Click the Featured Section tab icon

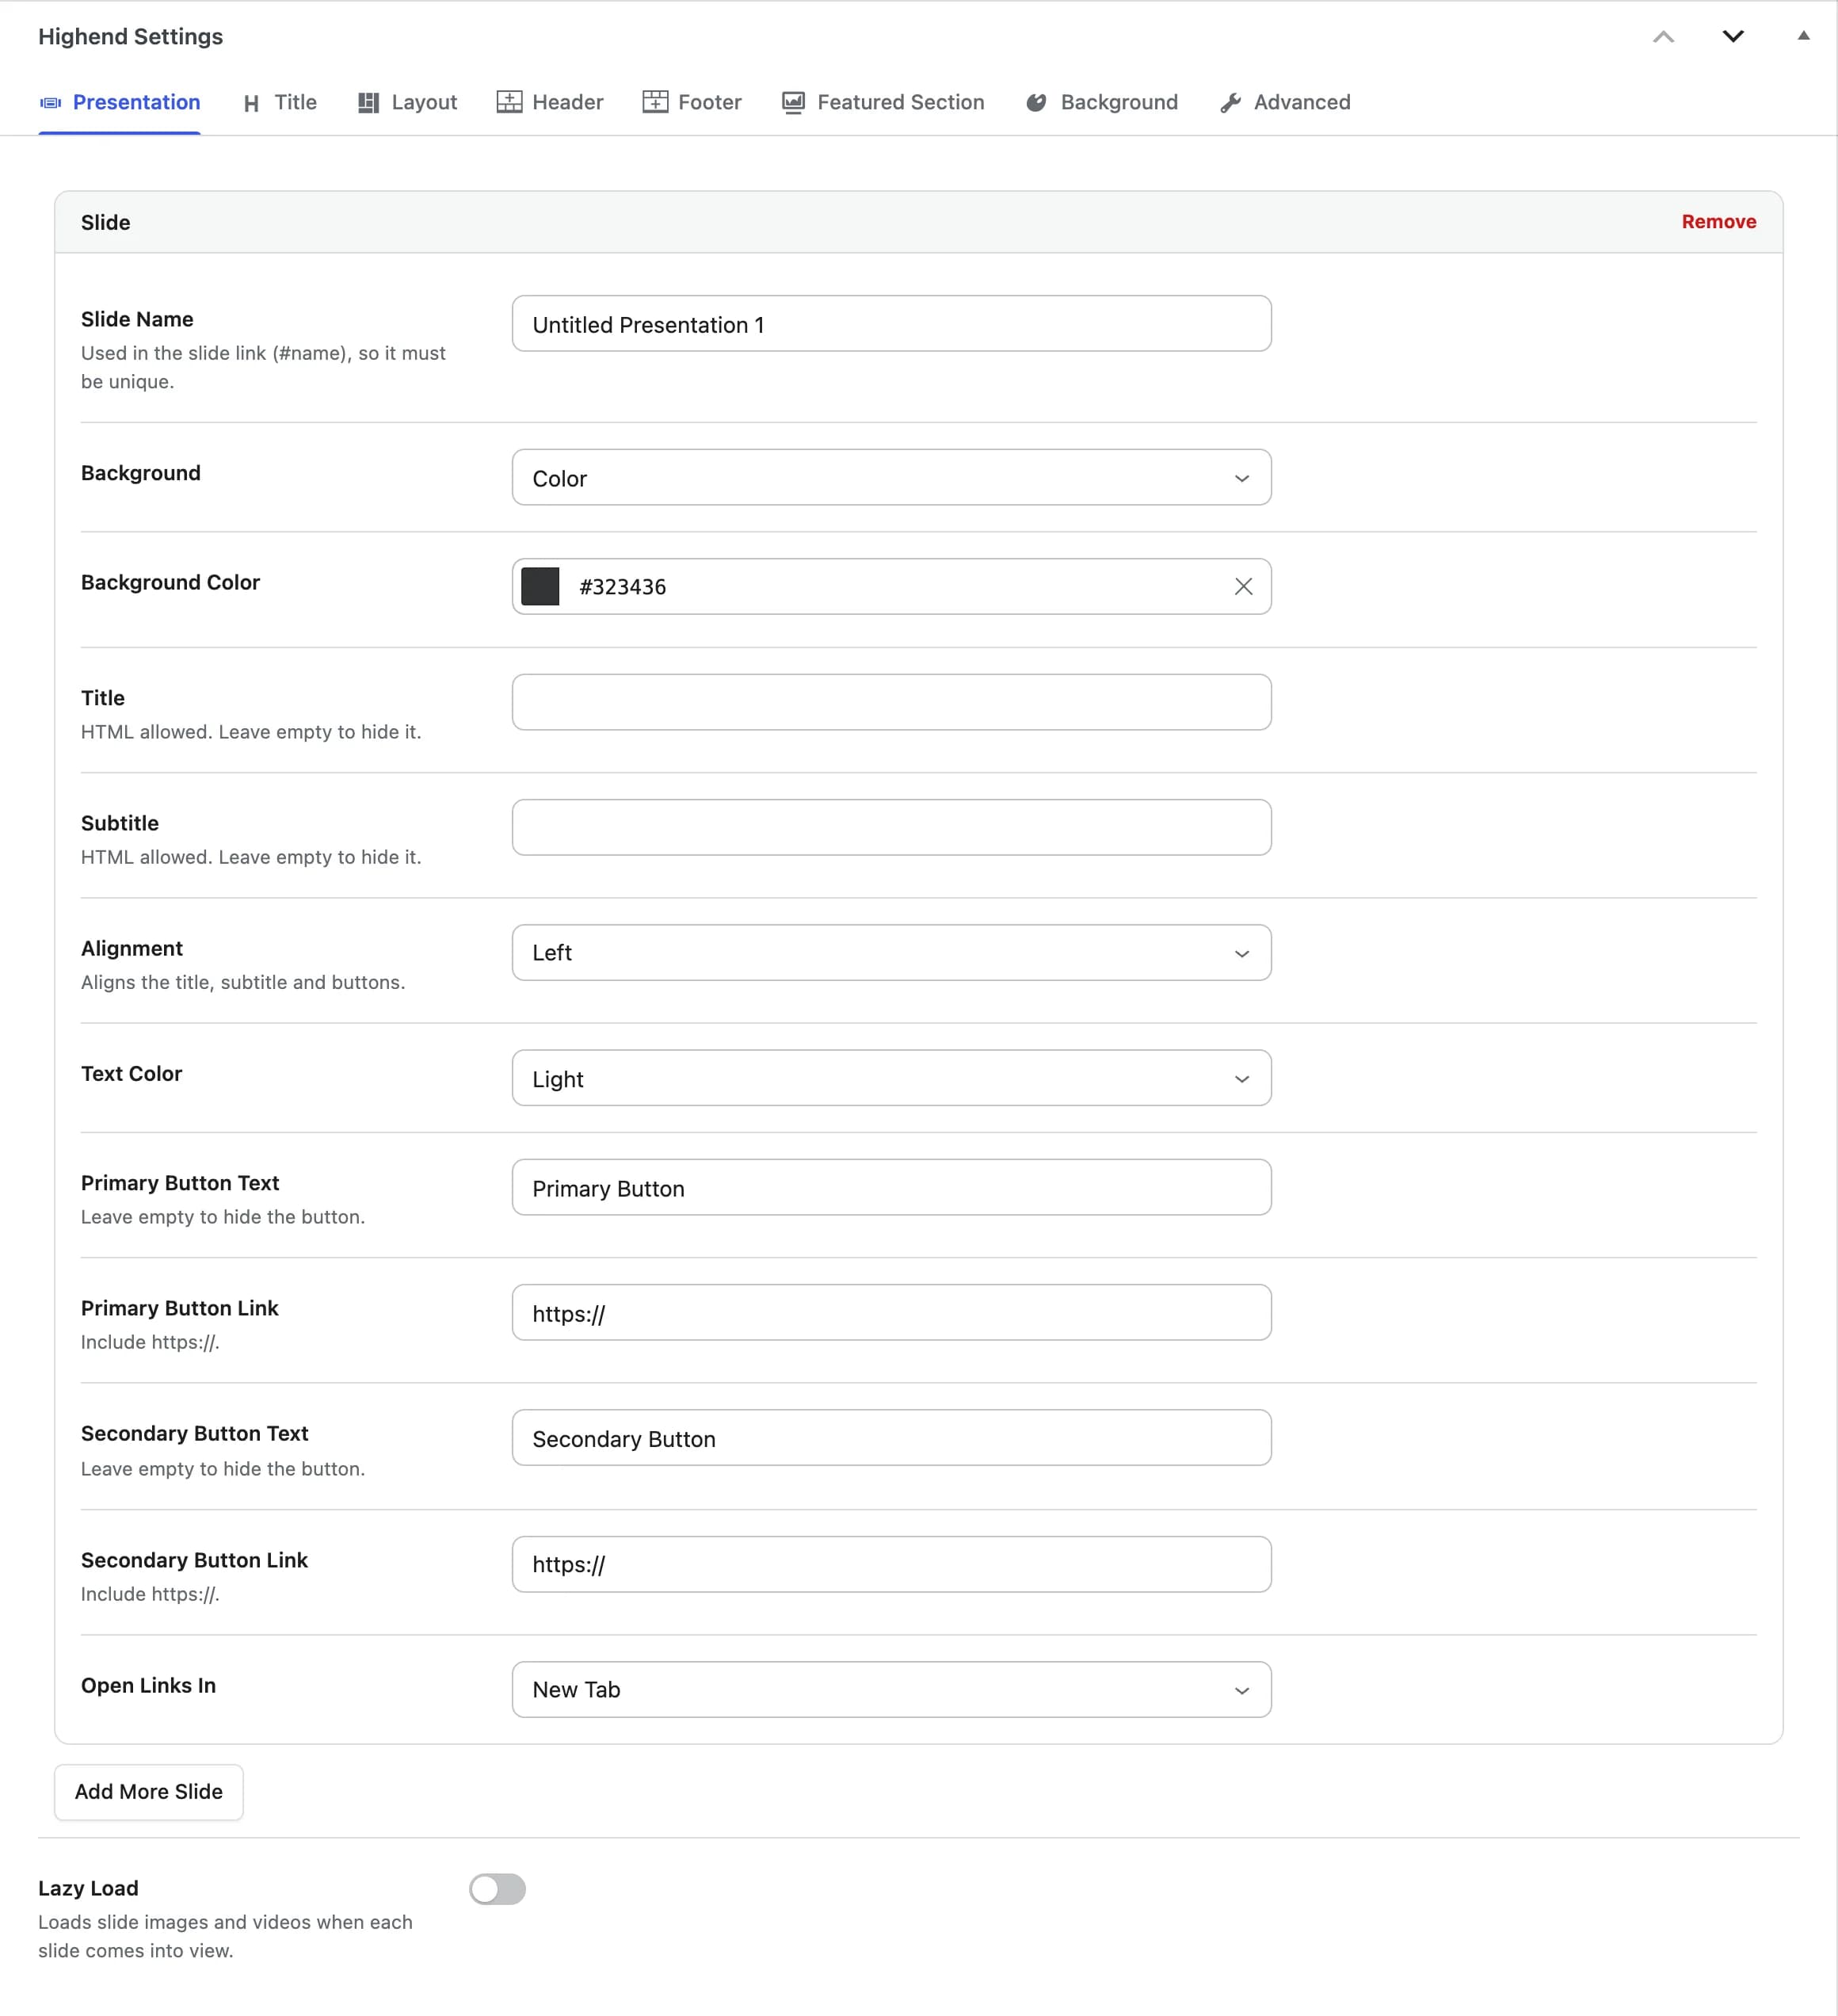(x=793, y=102)
